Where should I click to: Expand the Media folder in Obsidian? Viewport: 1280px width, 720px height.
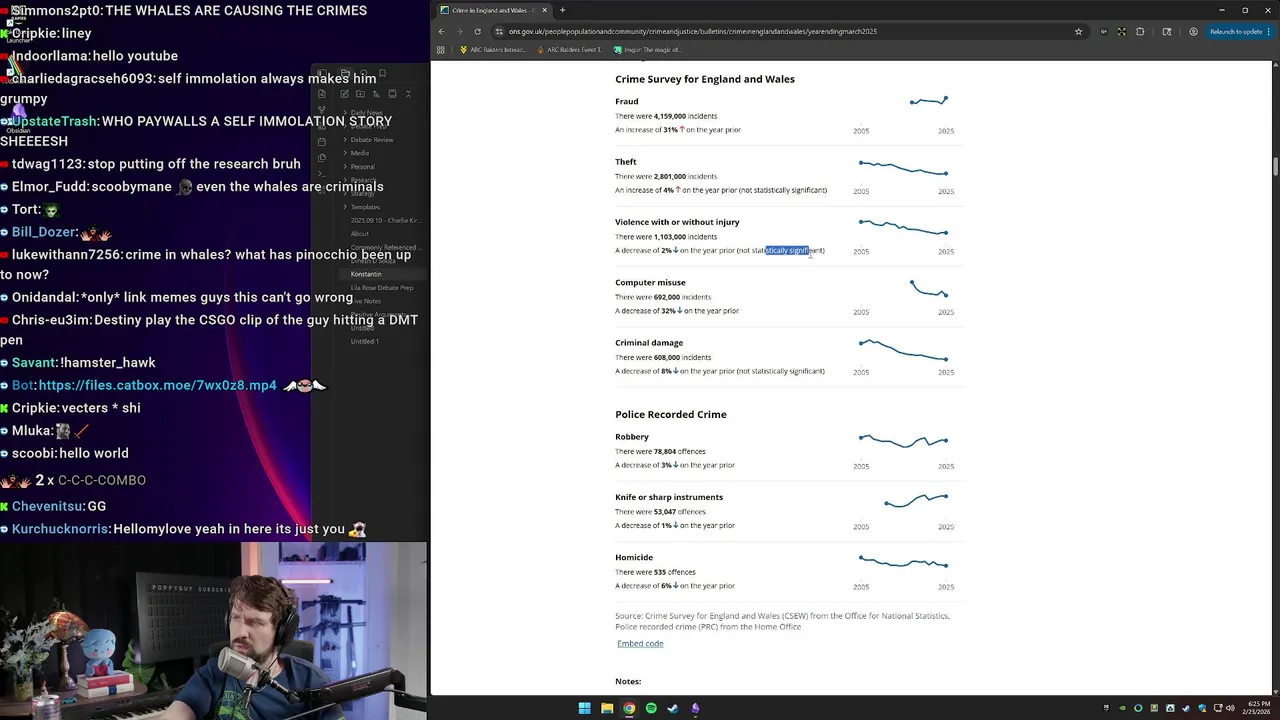click(360, 153)
